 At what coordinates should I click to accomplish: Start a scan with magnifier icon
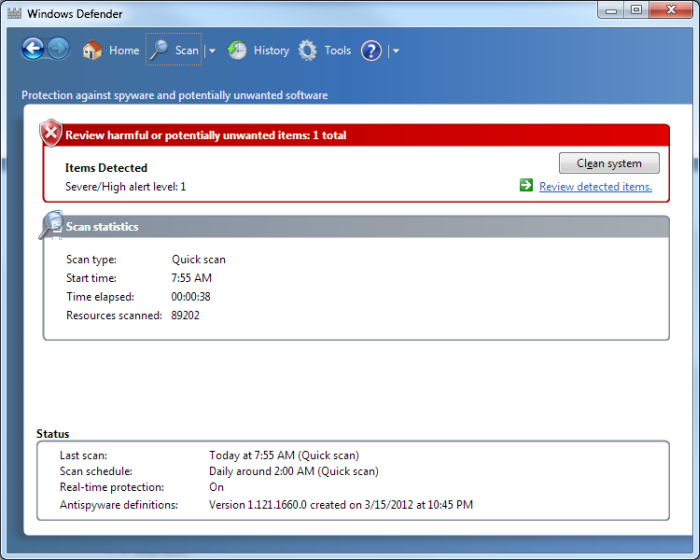pos(159,50)
